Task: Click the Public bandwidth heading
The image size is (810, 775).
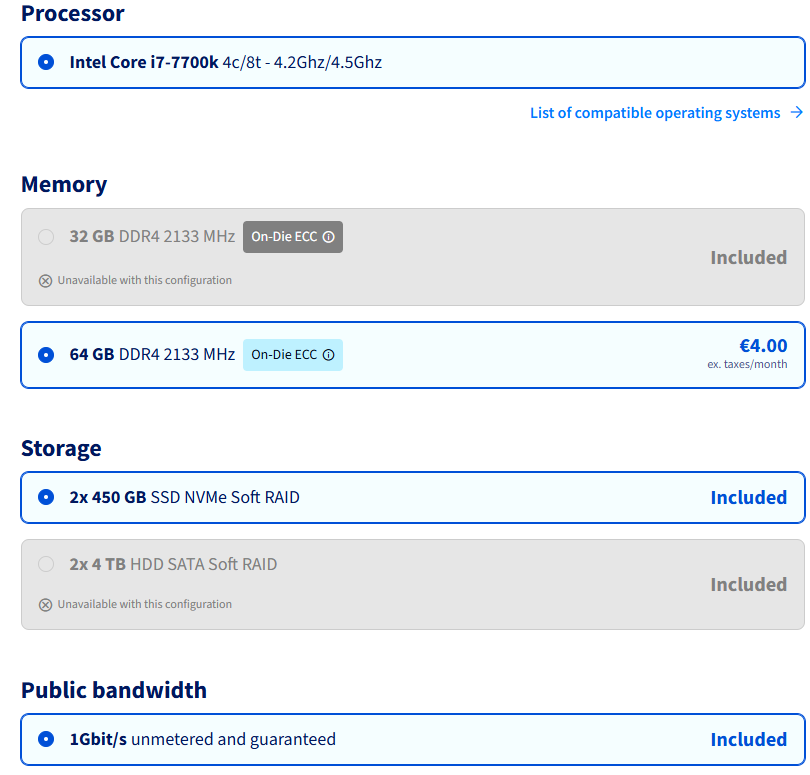Action: point(114,690)
